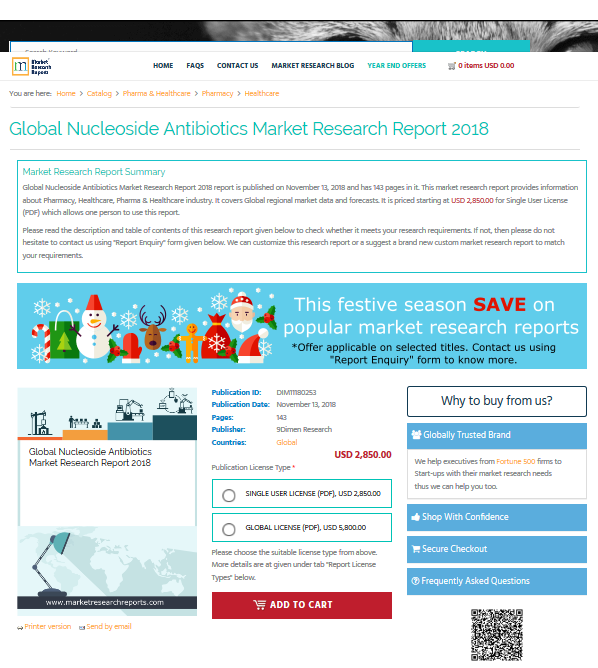Select Single User License (PDF) radio button
Viewport: 598px width, 668px height.
tap(229, 495)
